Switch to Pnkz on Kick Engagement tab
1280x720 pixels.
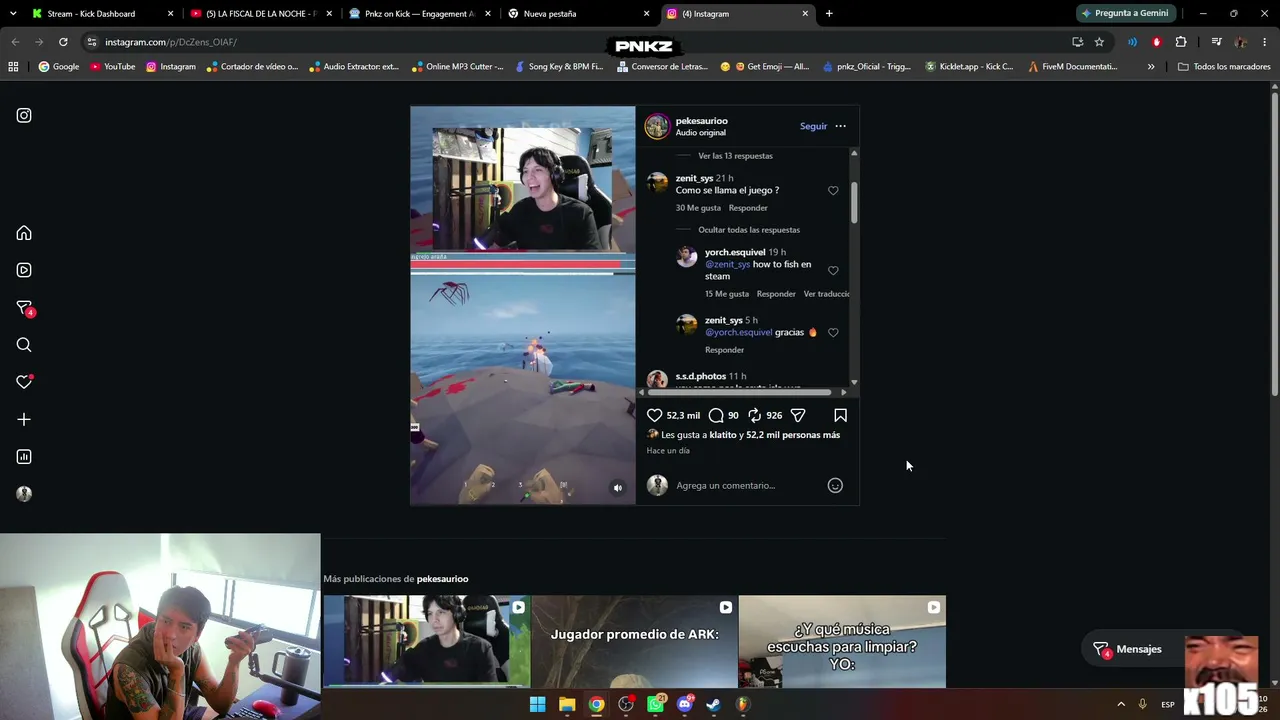point(420,14)
